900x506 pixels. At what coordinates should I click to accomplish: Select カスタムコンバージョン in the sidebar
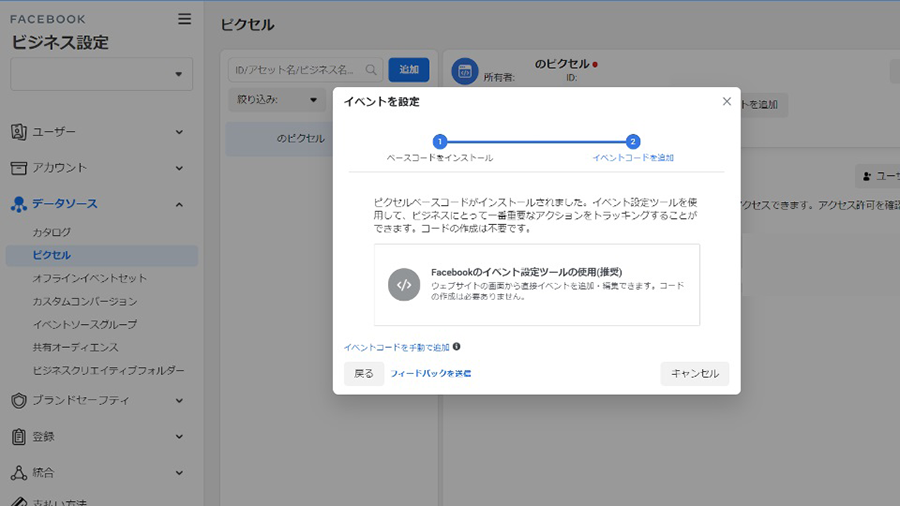tap(84, 301)
